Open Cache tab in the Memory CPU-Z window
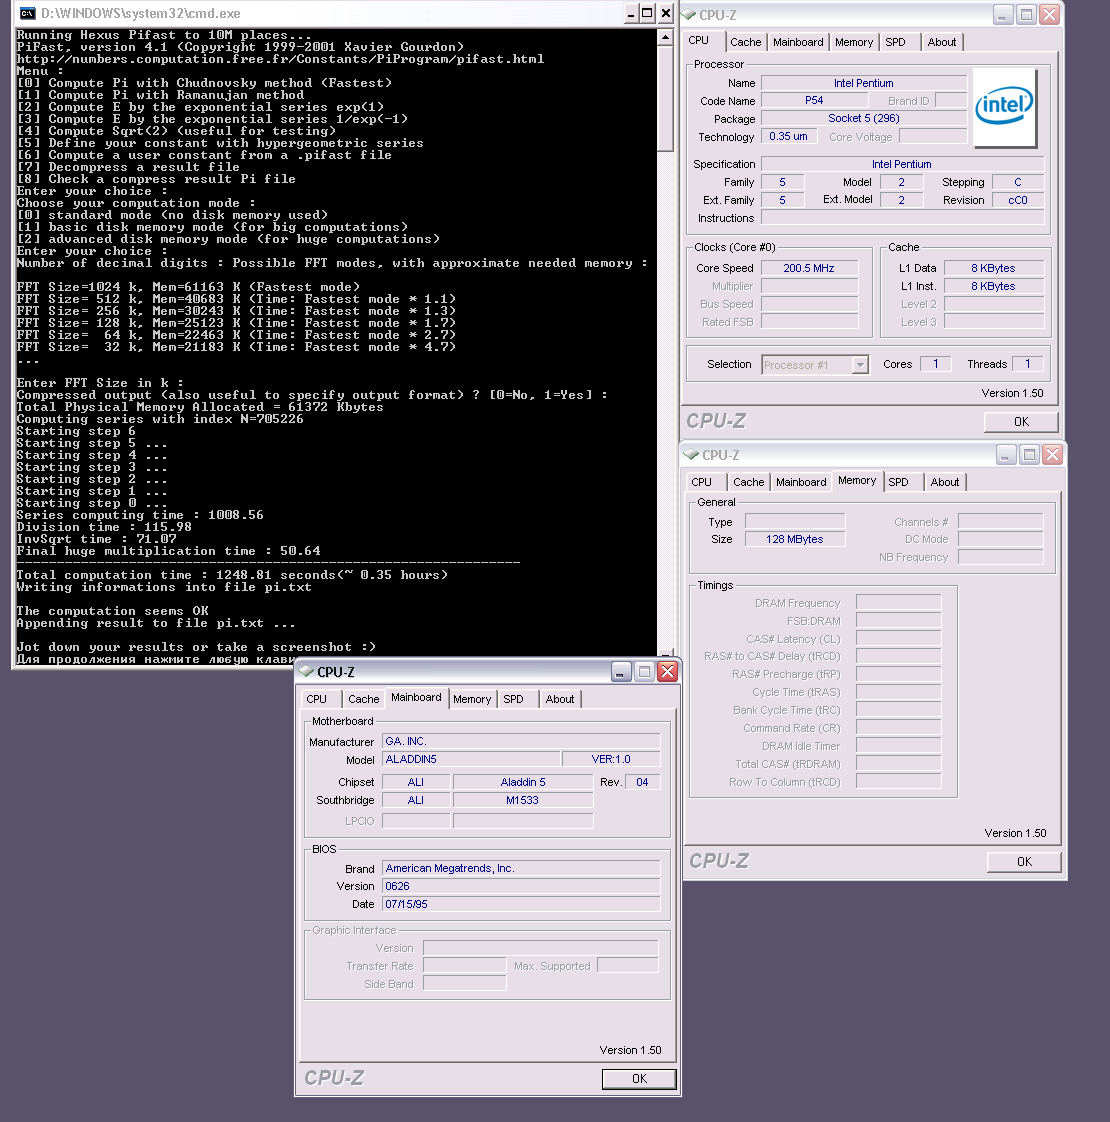1110x1122 pixels. (x=749, y=482)
